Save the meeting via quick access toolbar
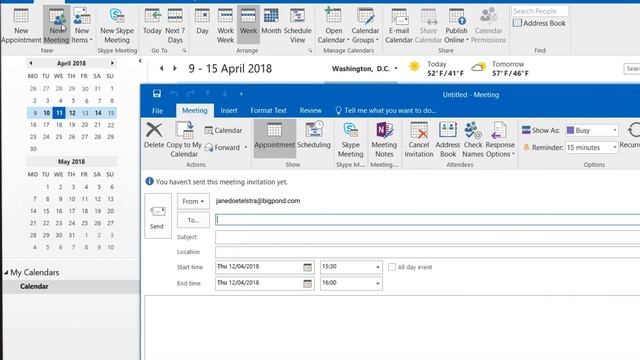 click(157, 94)
